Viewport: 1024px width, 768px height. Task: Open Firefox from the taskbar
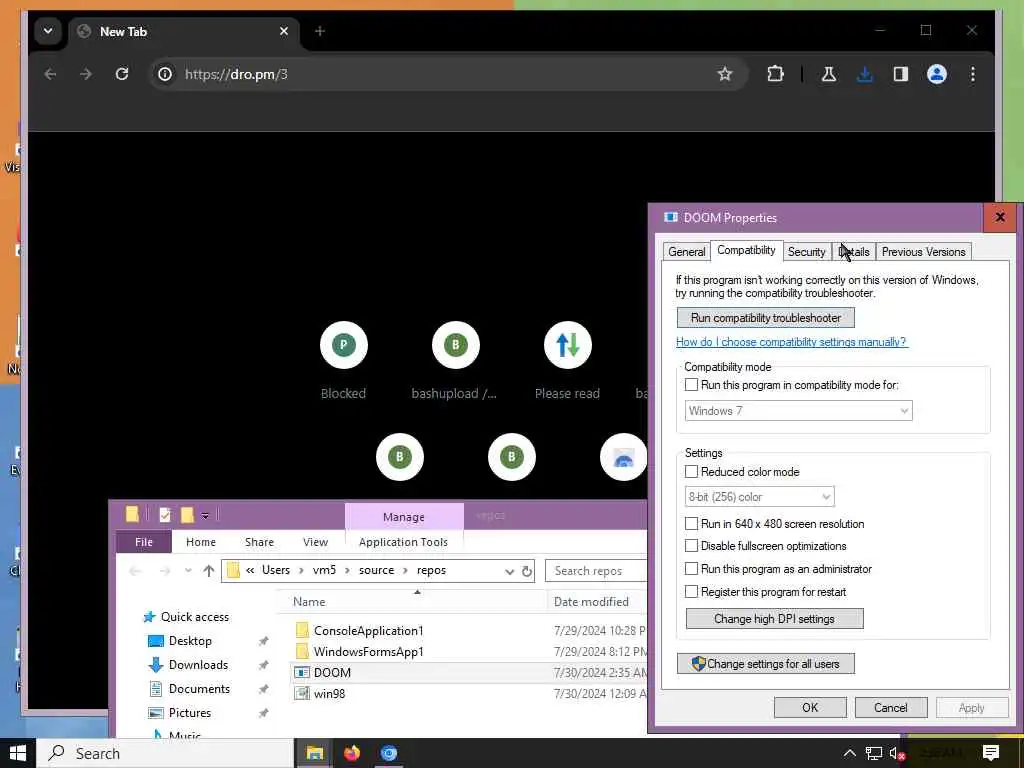click(352, 754)
